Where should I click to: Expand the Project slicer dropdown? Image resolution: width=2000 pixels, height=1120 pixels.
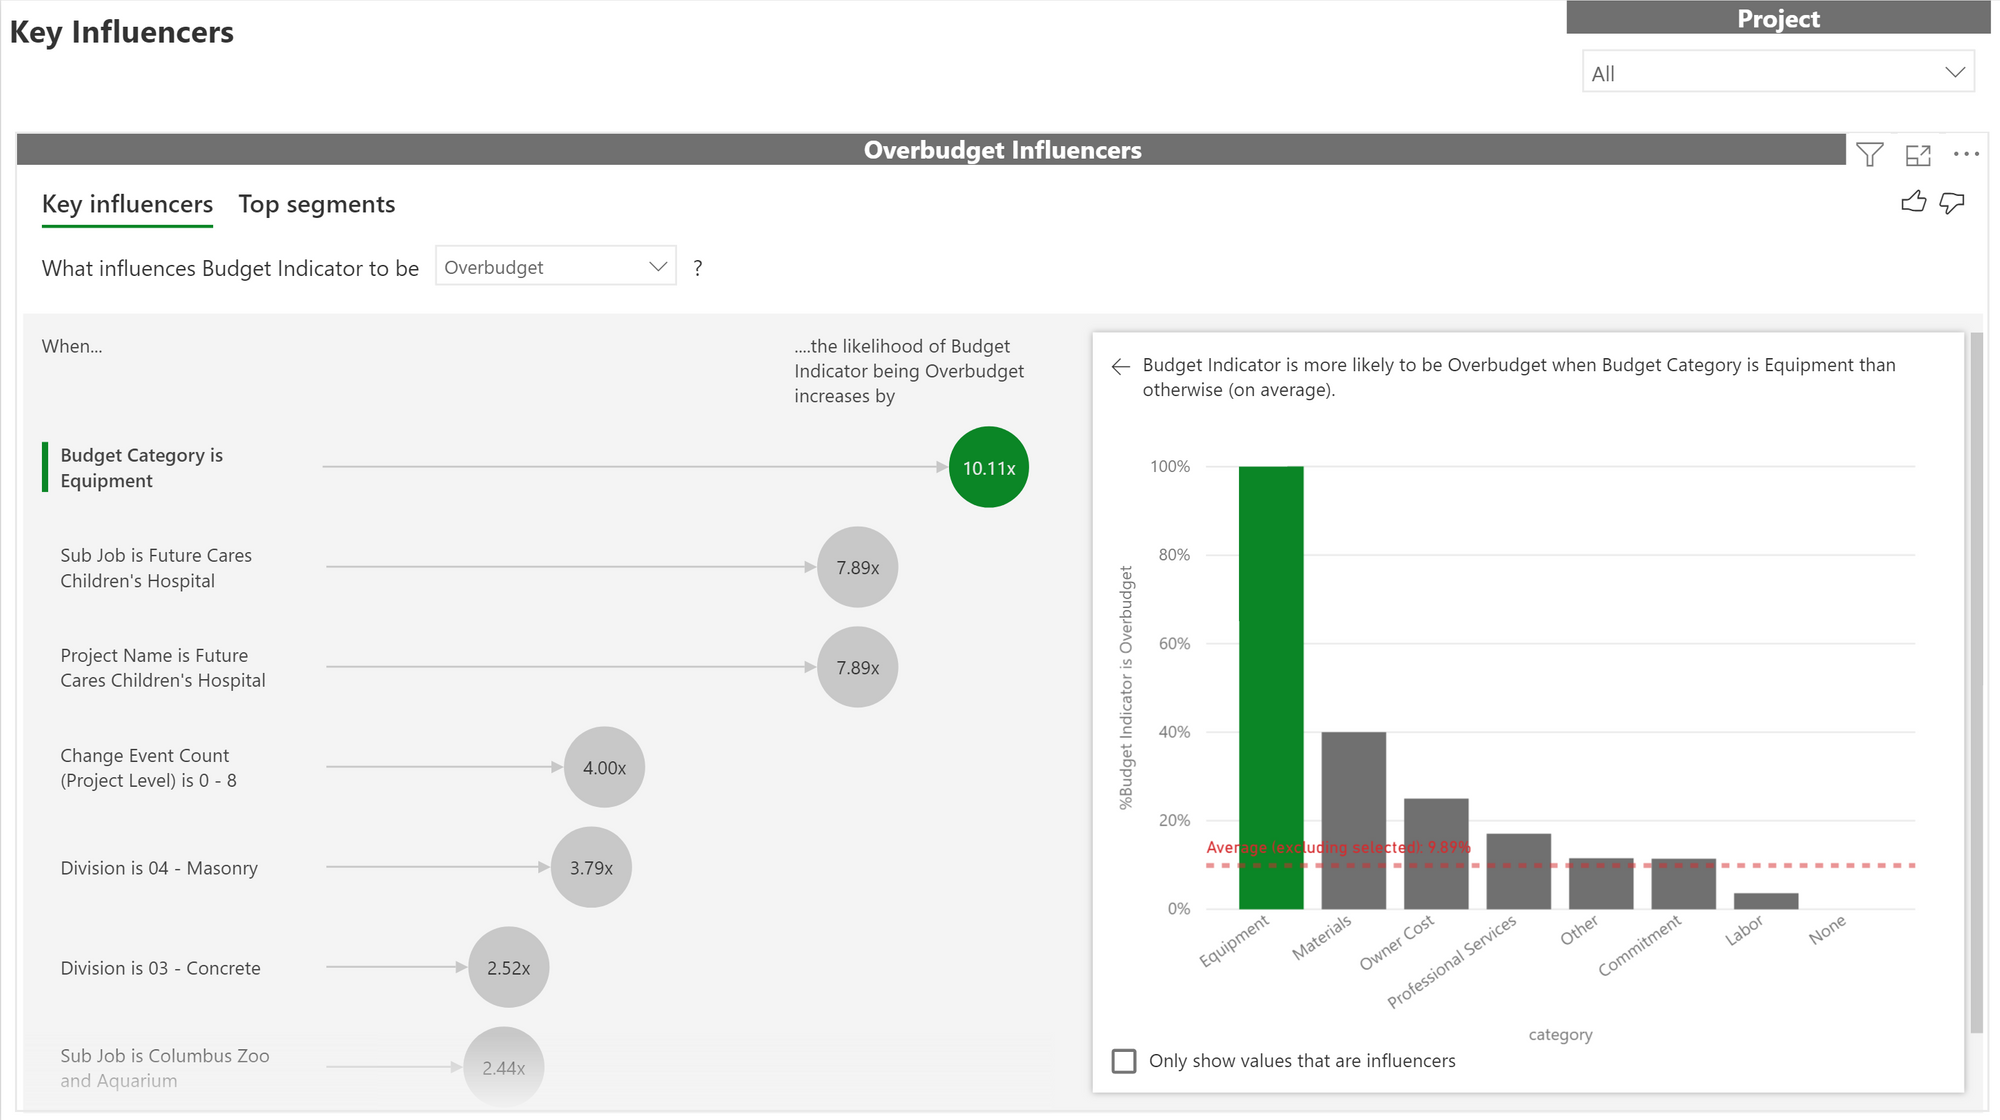pyautogui.click(x=1777, y=73)
